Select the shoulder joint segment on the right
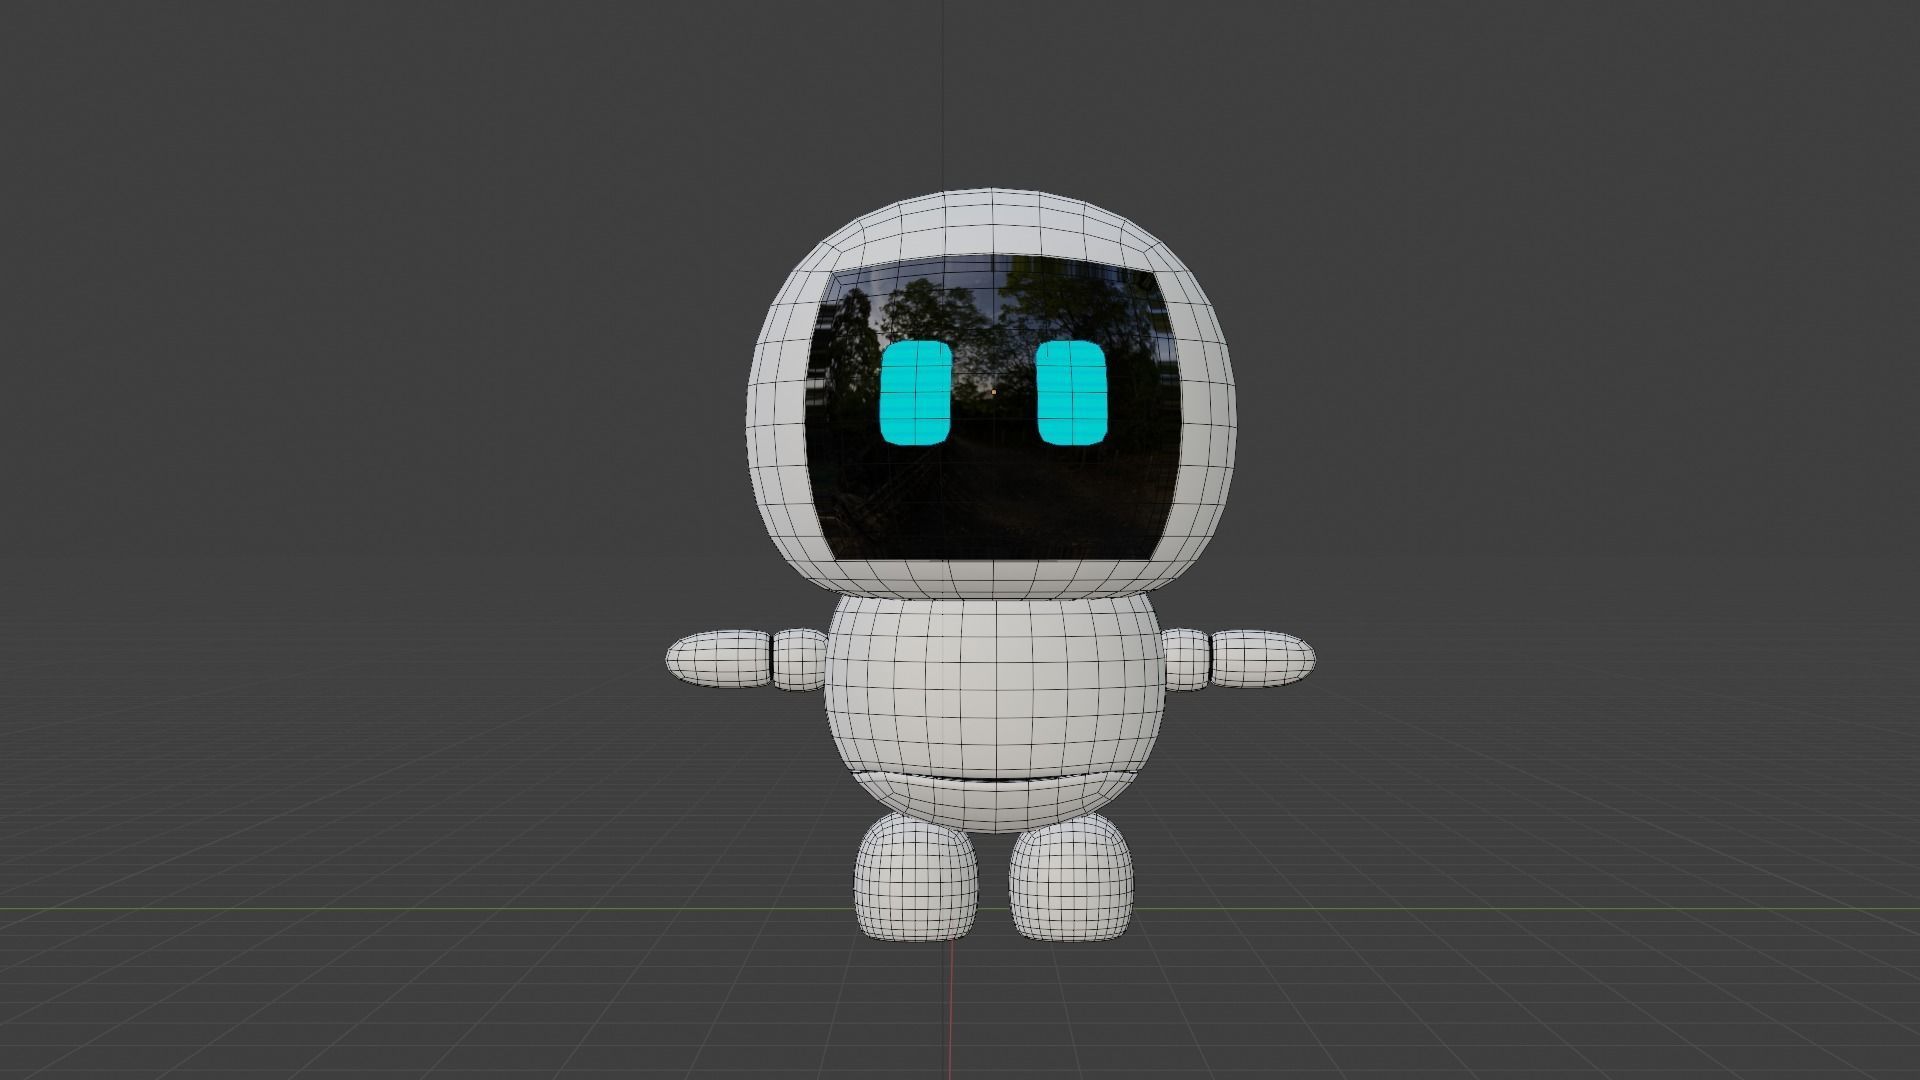 1187,659
